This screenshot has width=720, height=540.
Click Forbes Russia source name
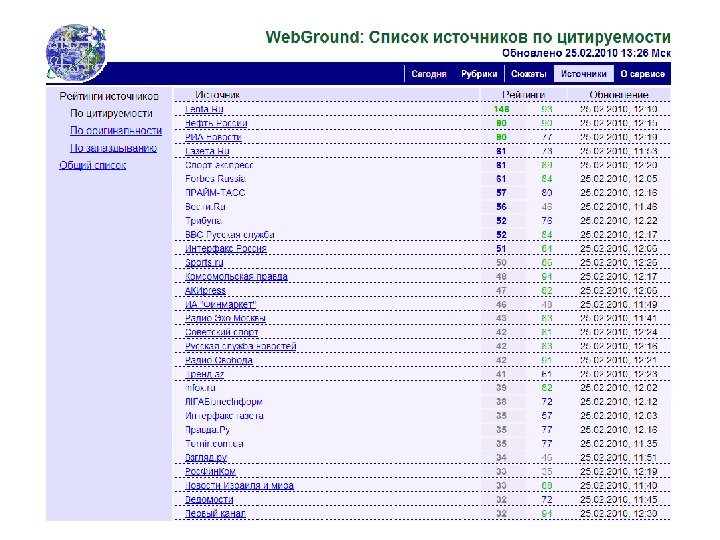215,179
